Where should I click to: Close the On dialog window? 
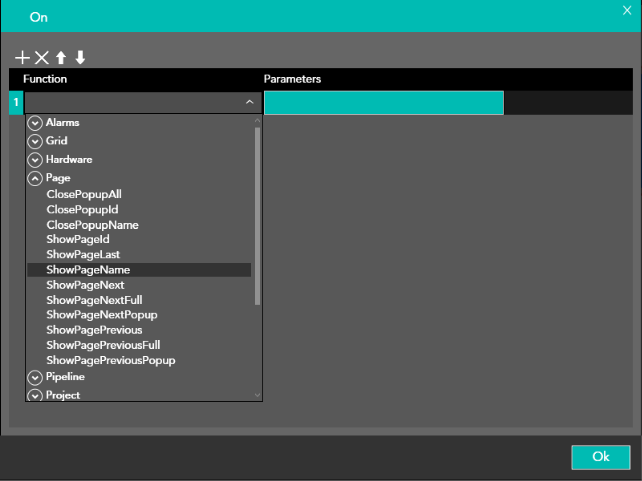click(x=626, y=10)
